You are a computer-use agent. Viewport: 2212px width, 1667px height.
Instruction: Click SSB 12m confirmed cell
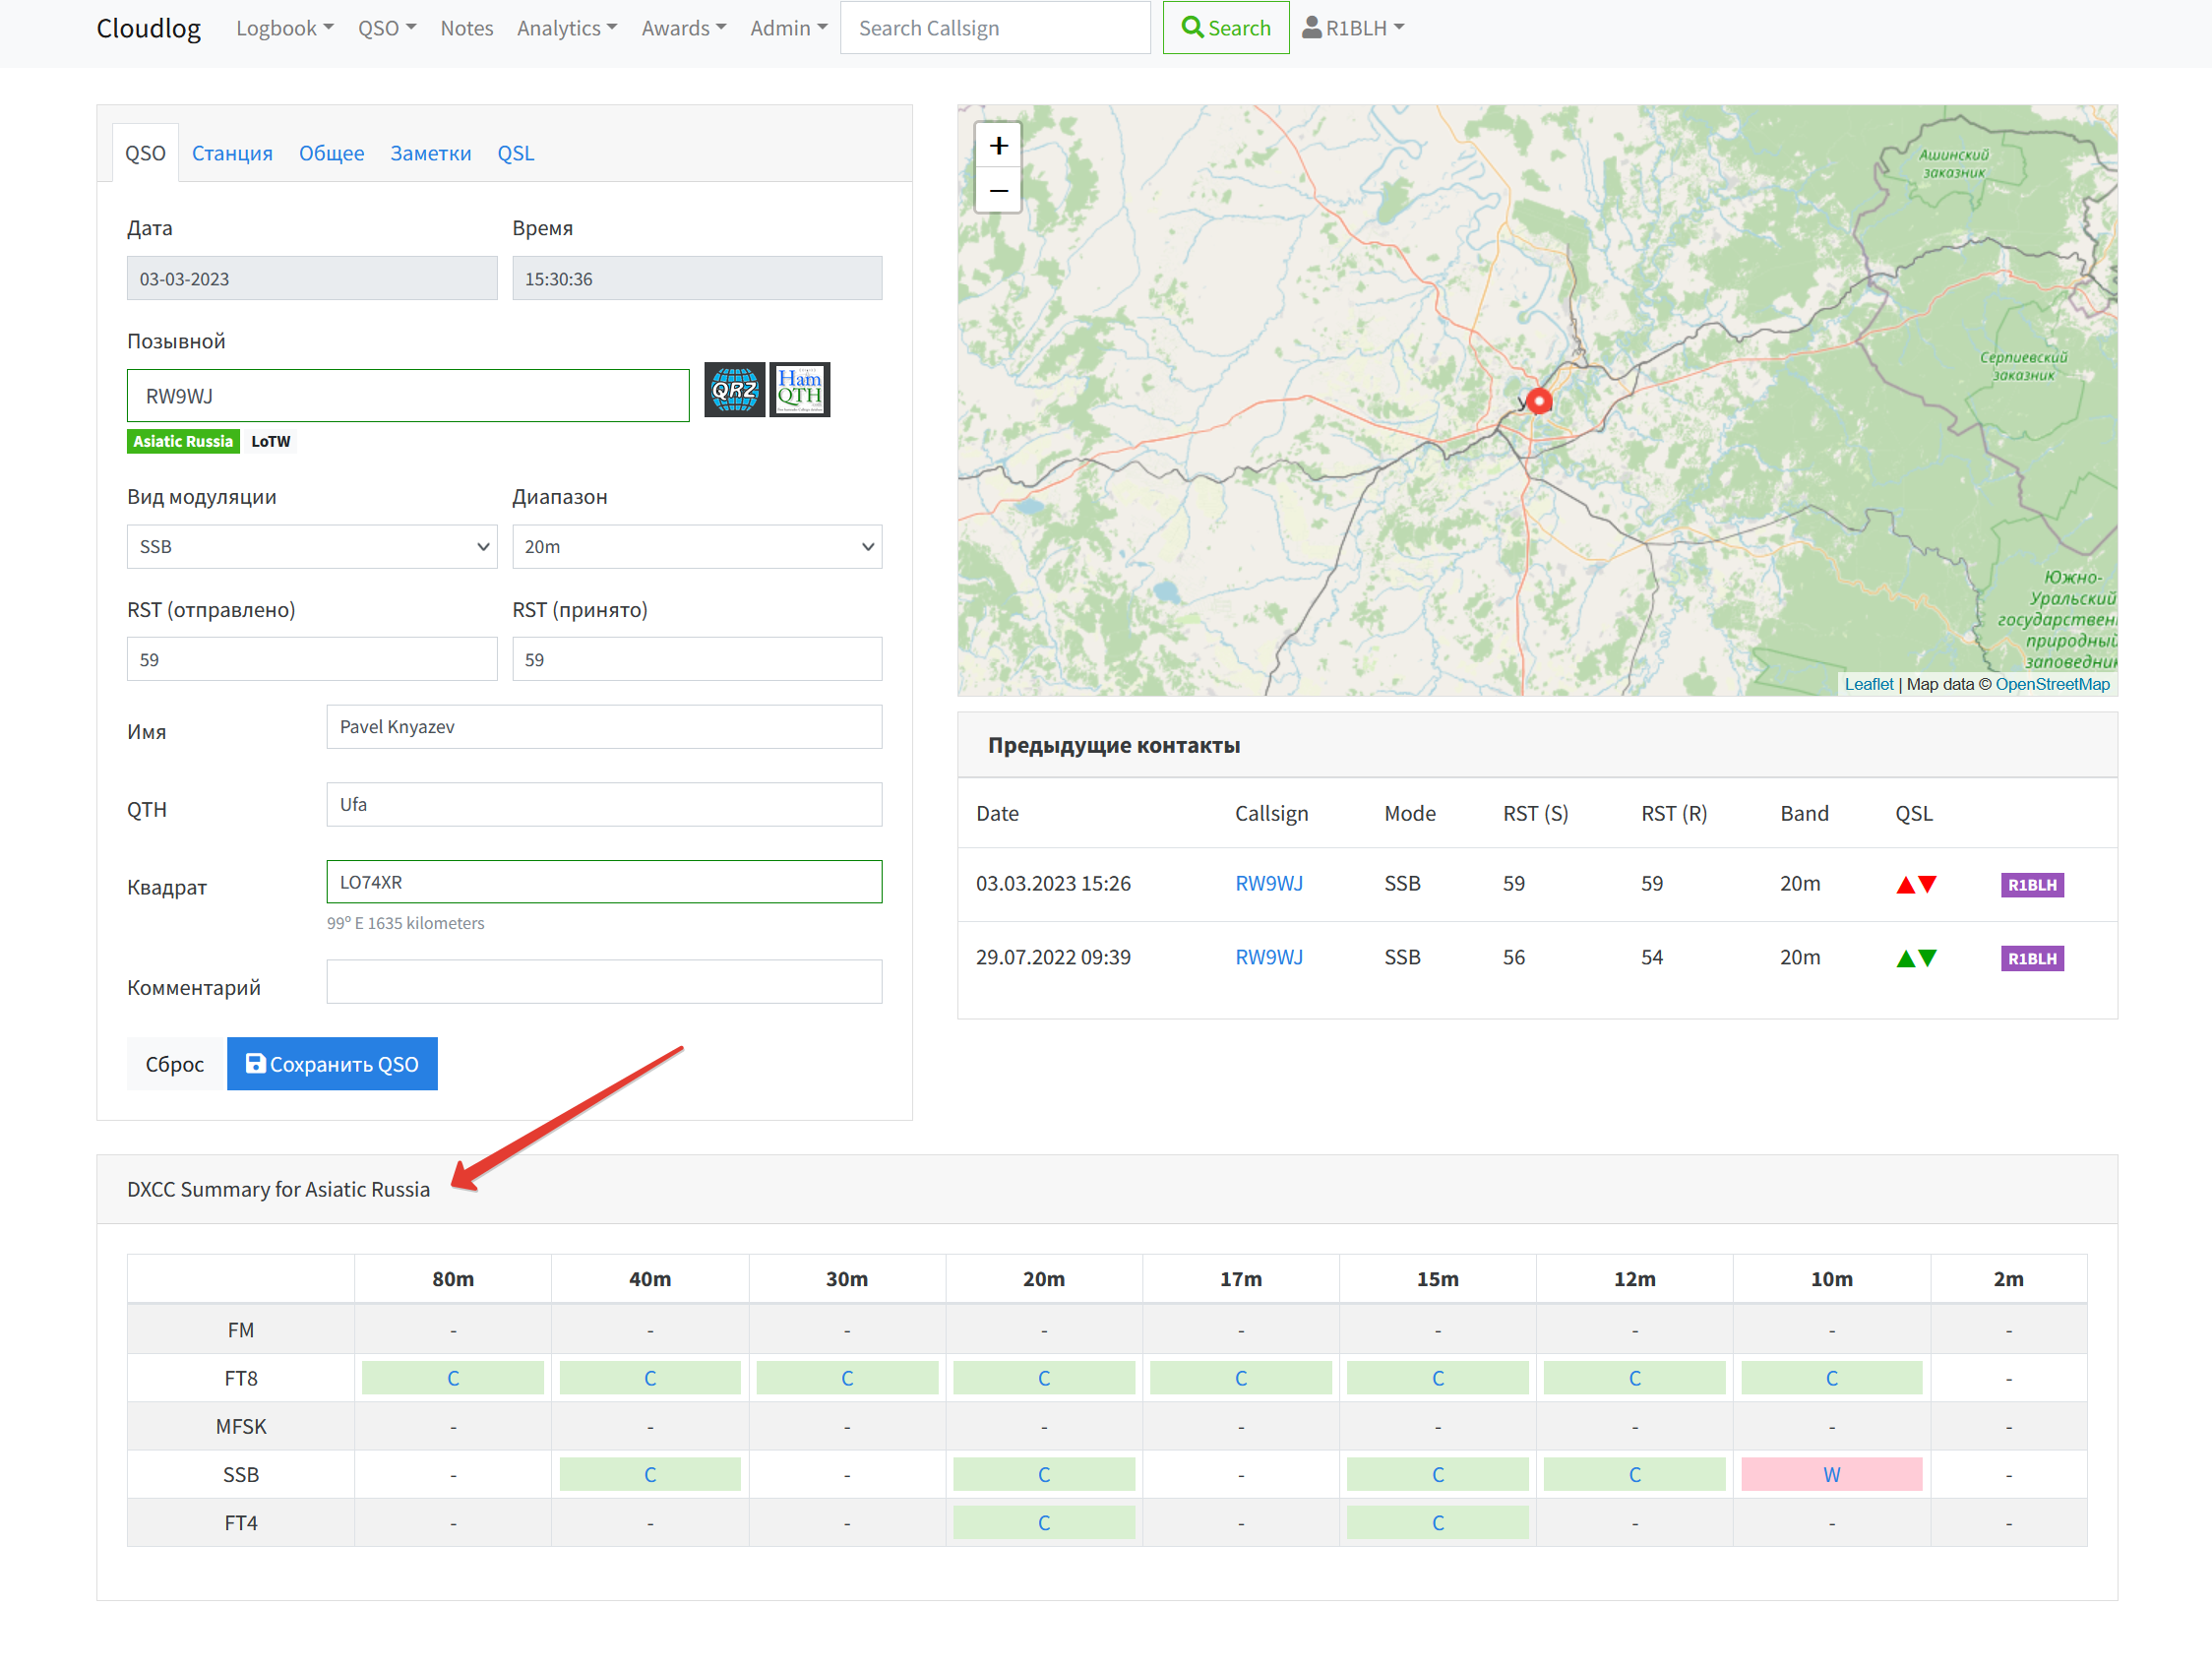click(1635, 1476)
